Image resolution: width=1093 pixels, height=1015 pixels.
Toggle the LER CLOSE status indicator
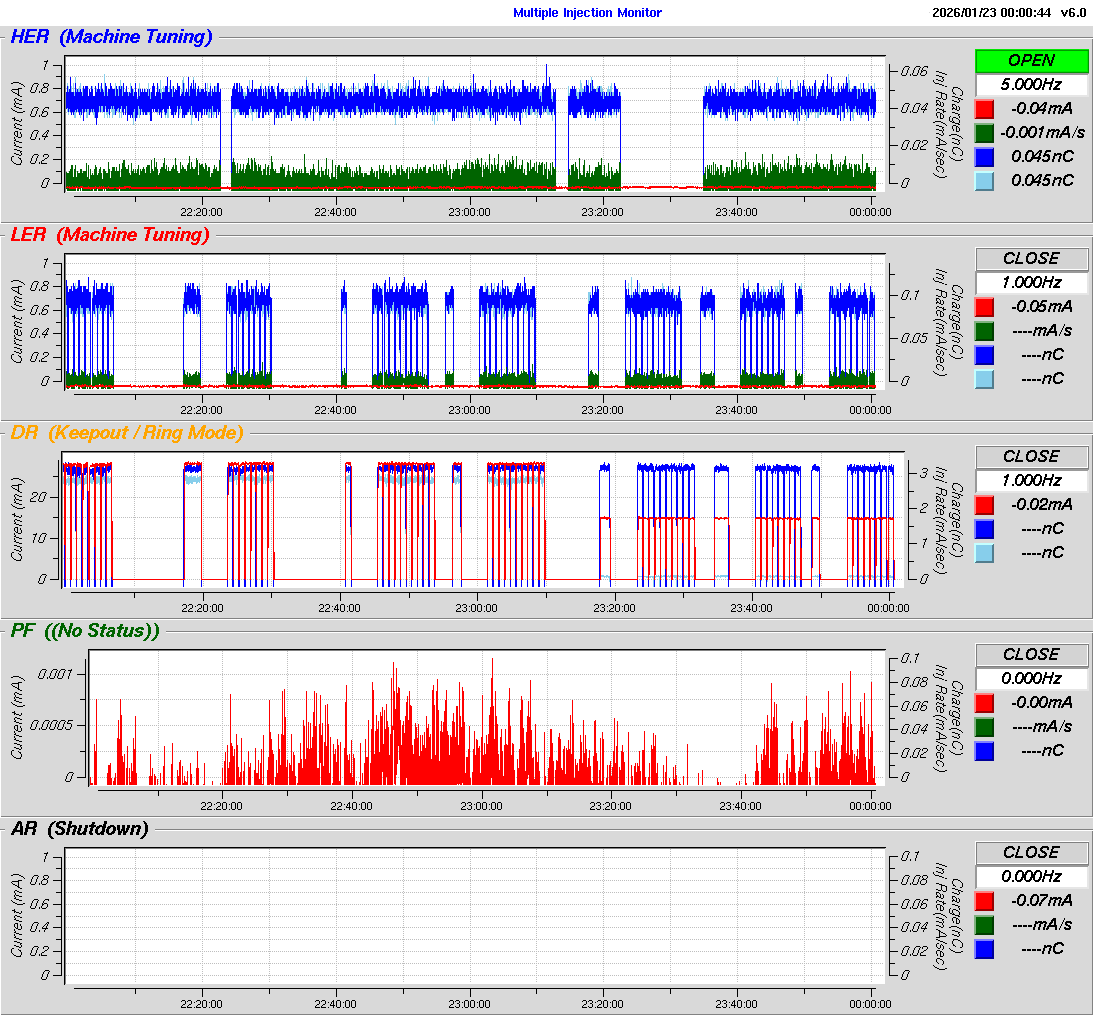coord(1031,259)
